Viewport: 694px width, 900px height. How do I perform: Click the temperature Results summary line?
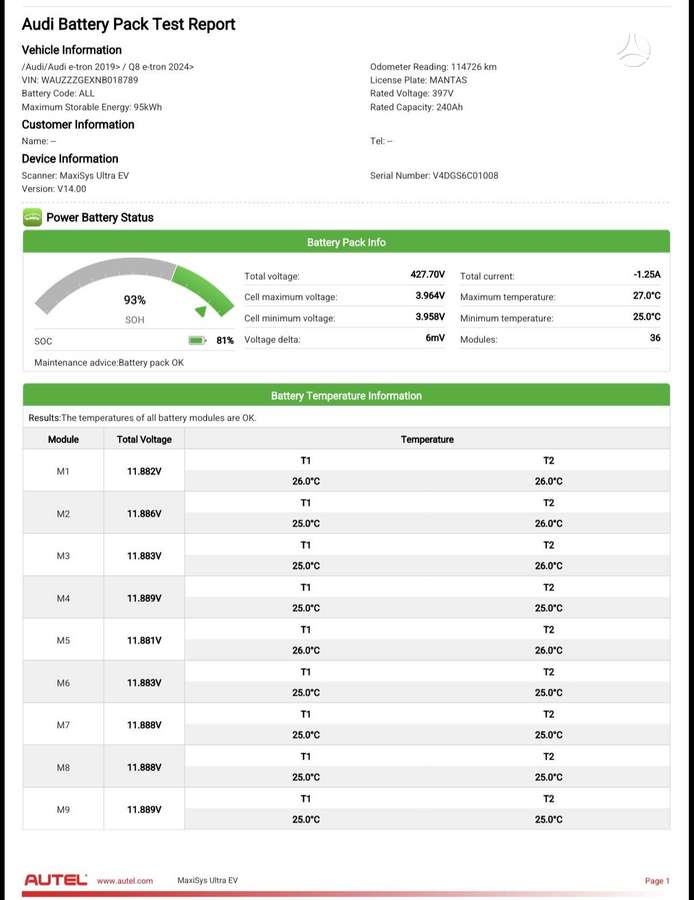coord(142,418)
